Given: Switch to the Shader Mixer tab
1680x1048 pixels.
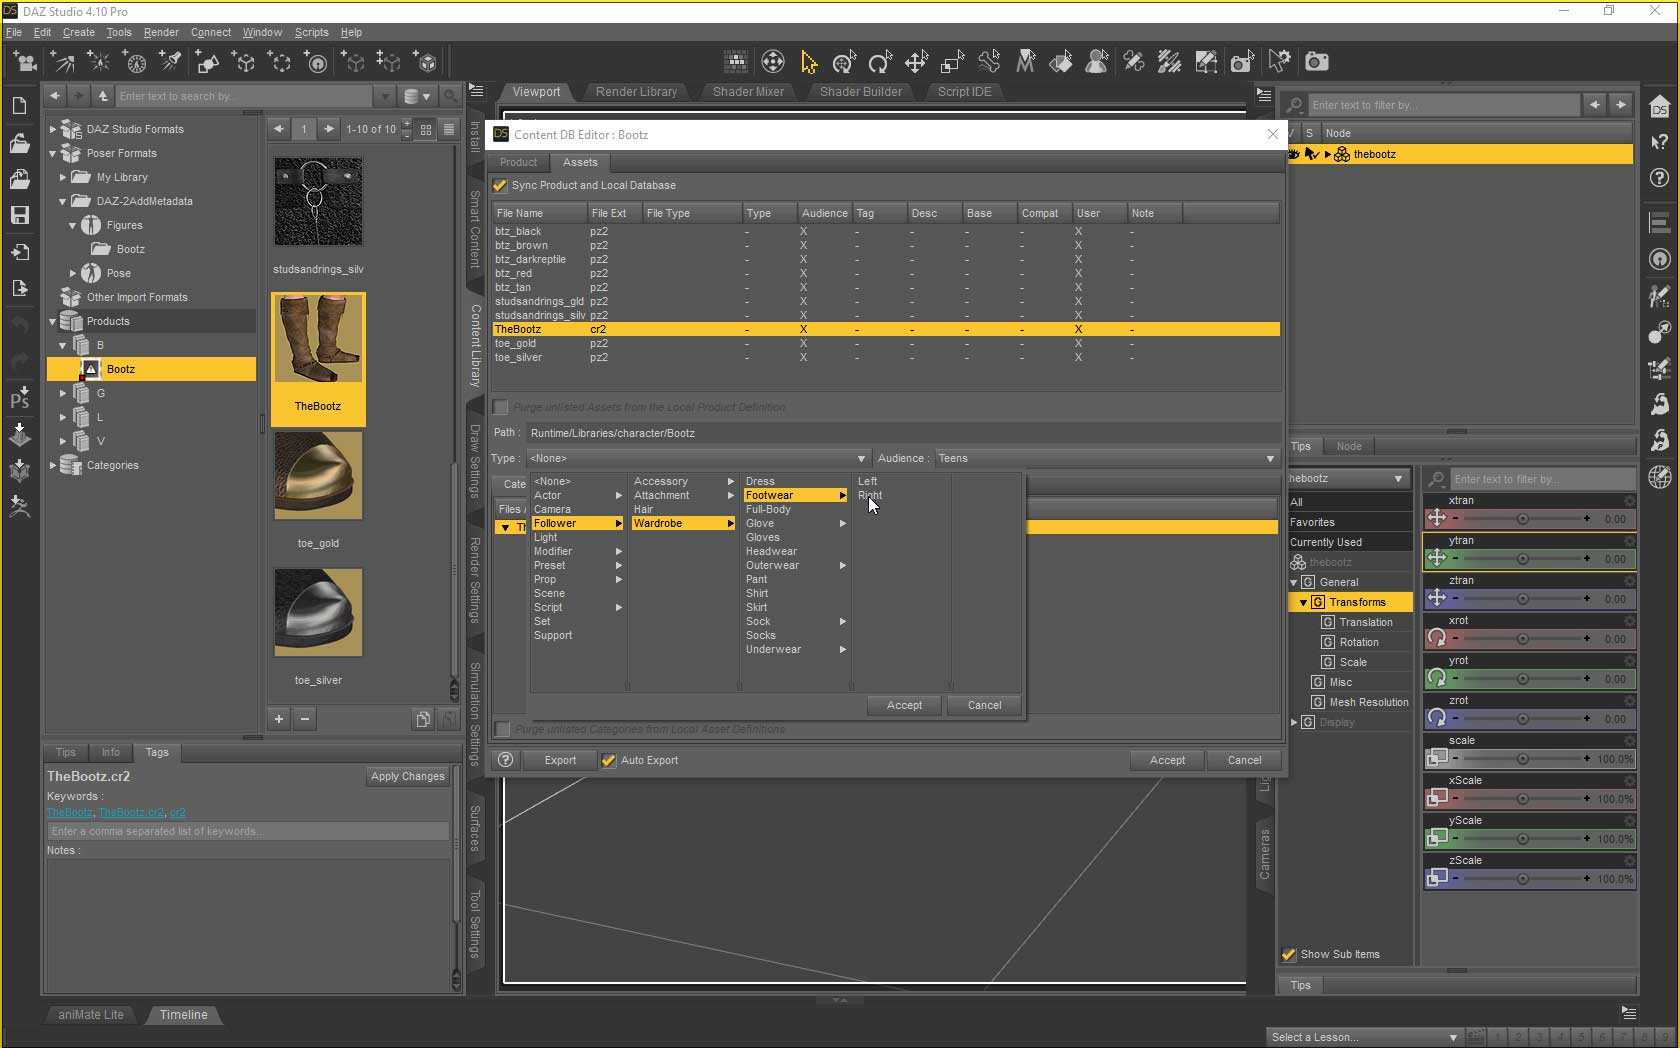Looking at the screenshot, I should point(748,92).
